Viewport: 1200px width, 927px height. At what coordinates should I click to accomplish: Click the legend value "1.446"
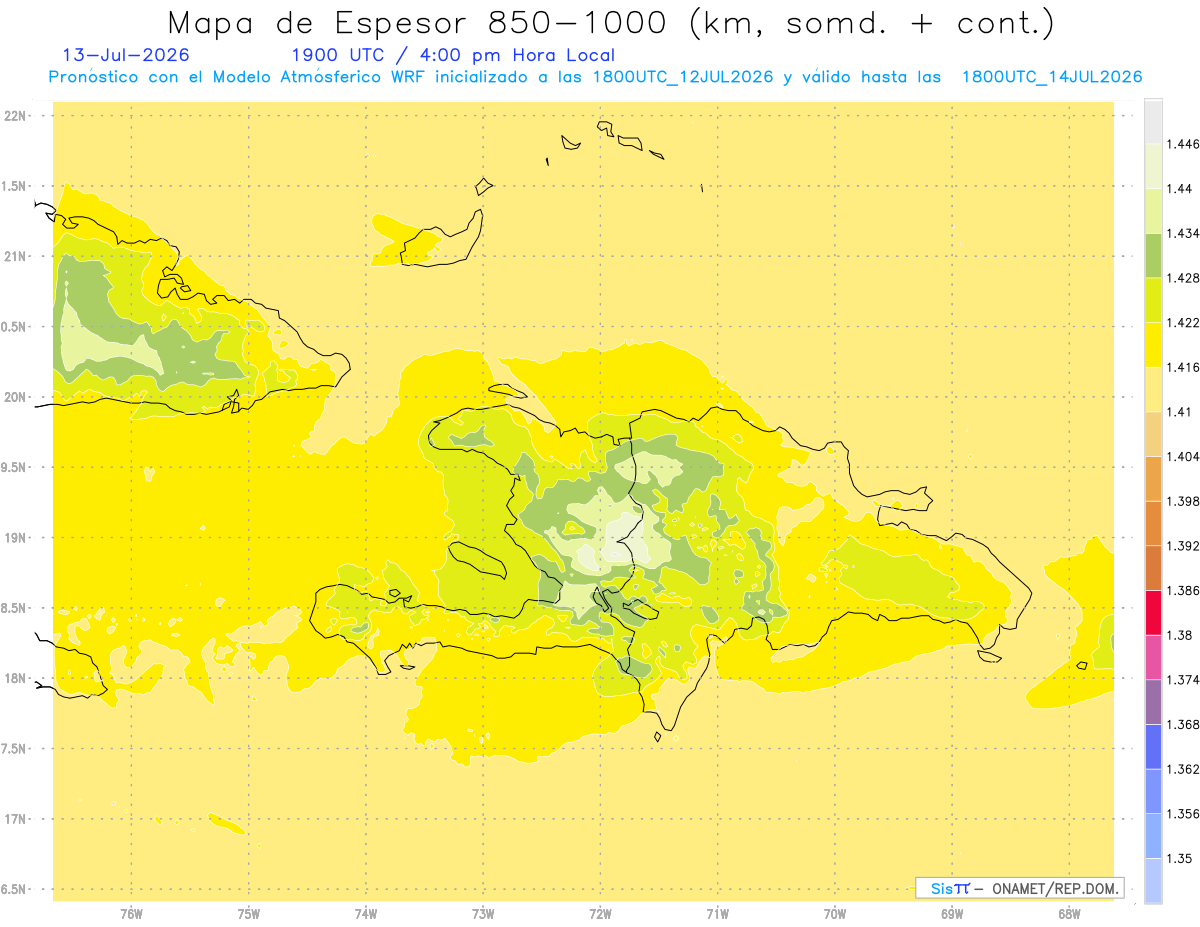coord(1182,144)
